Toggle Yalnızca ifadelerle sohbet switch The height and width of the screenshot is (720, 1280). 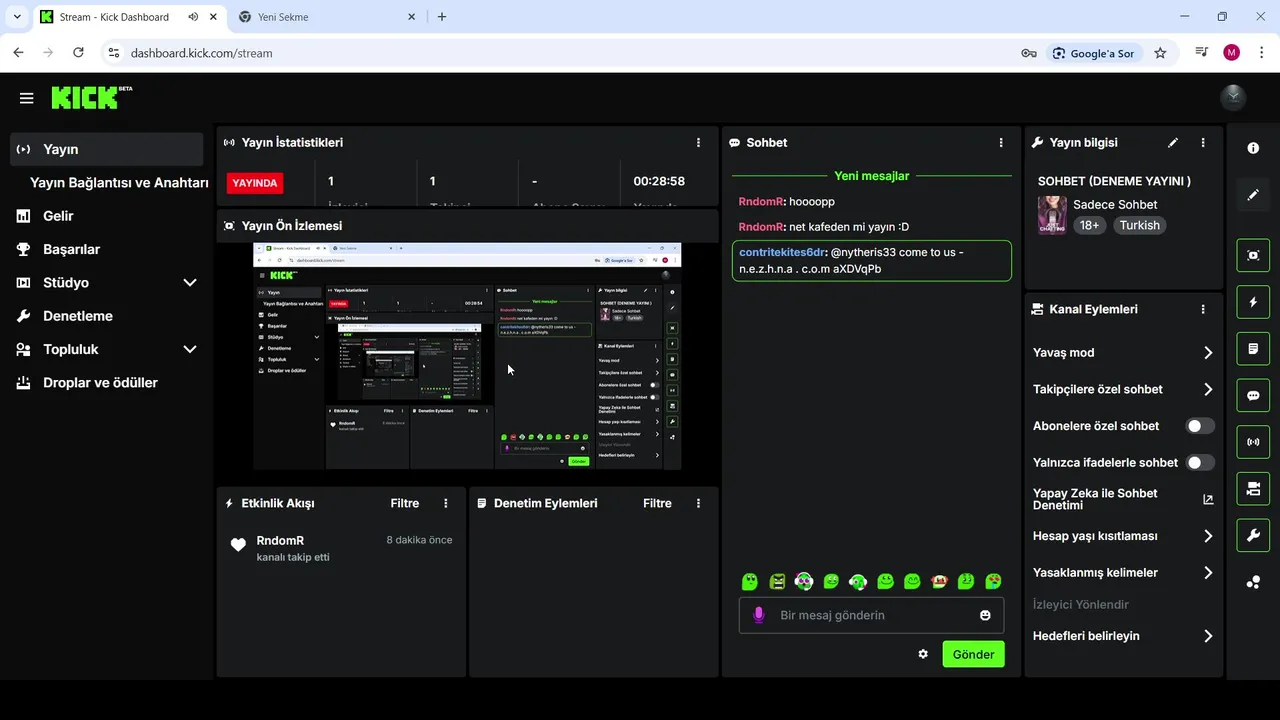[x=1200, y=463]
